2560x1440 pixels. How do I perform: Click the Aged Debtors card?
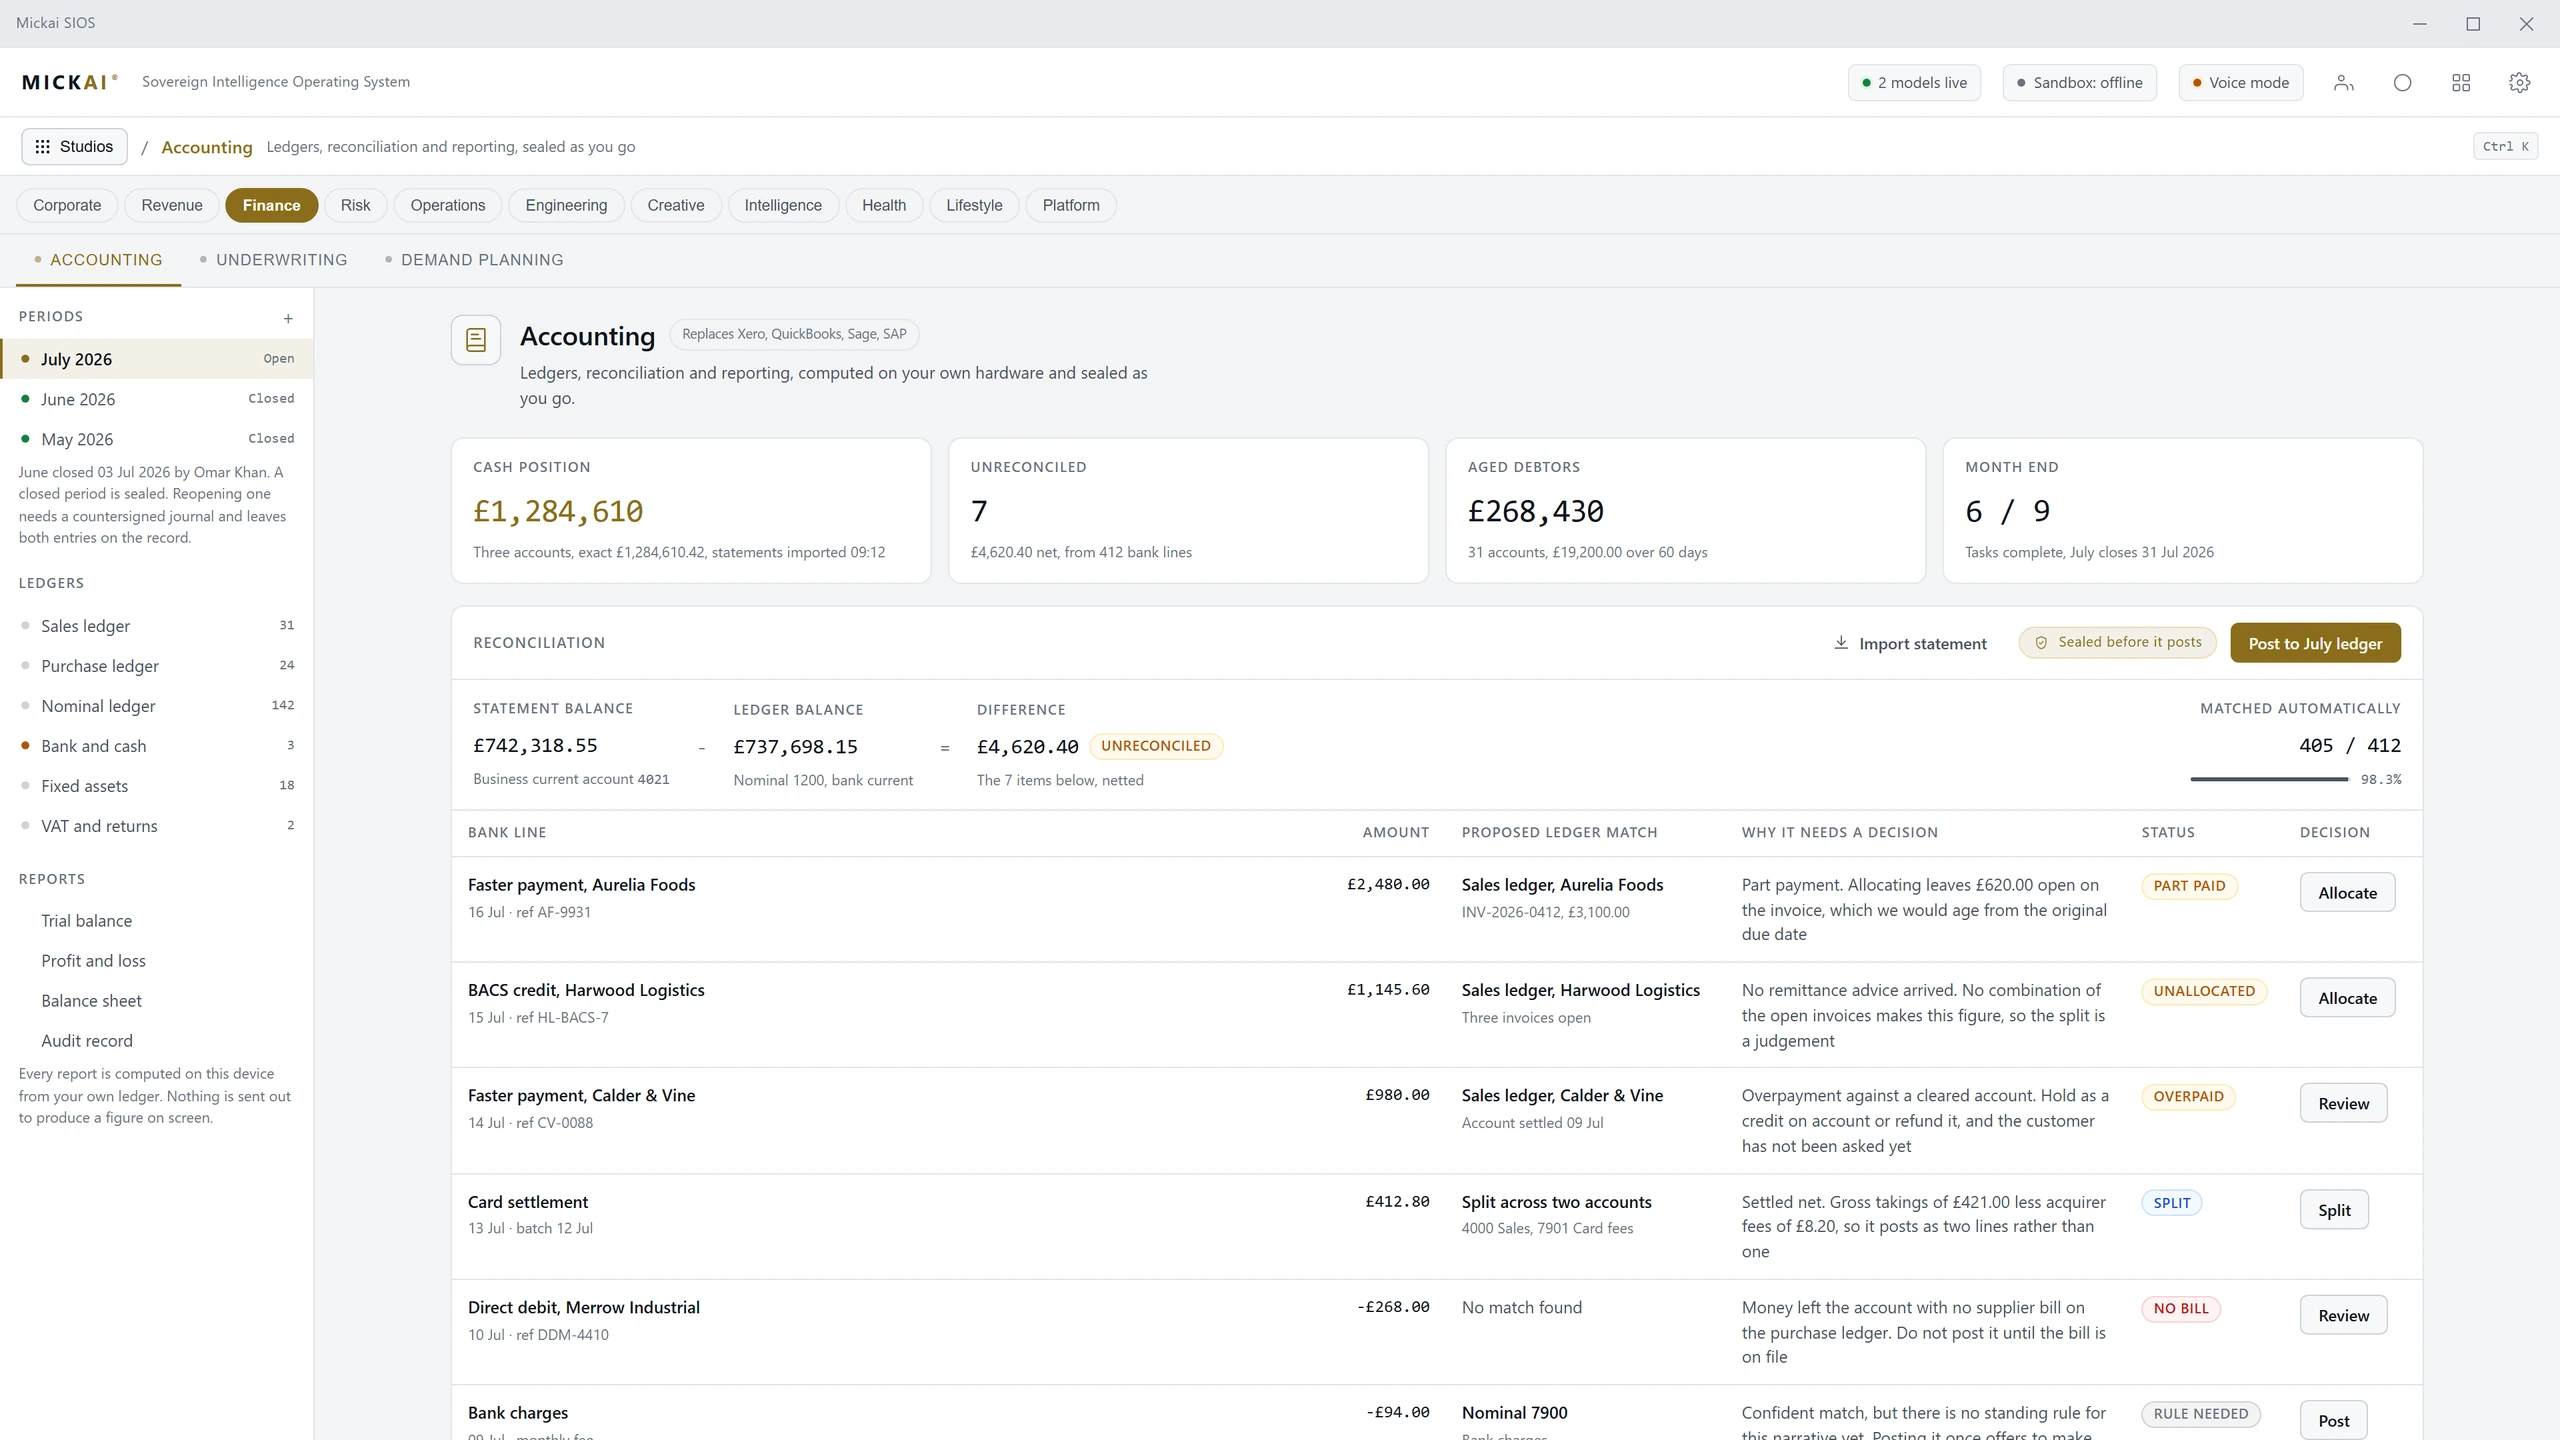(x=1685, y=511)
